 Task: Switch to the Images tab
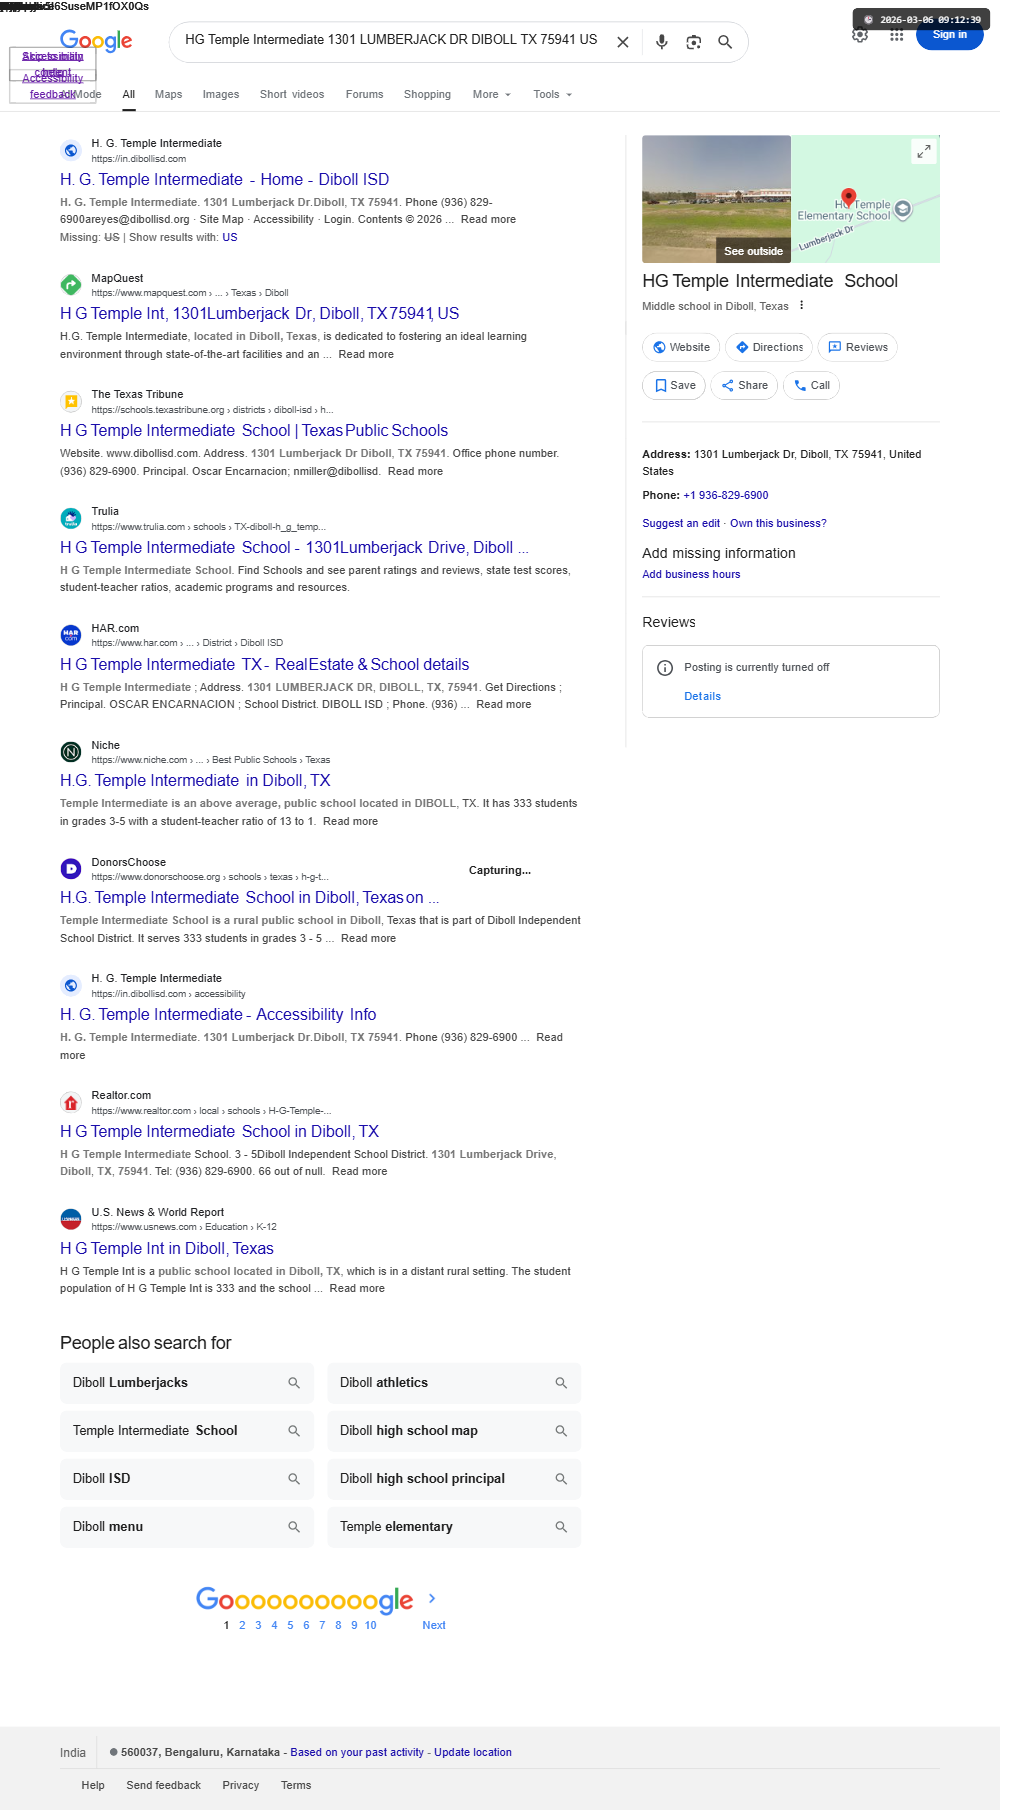220,94
